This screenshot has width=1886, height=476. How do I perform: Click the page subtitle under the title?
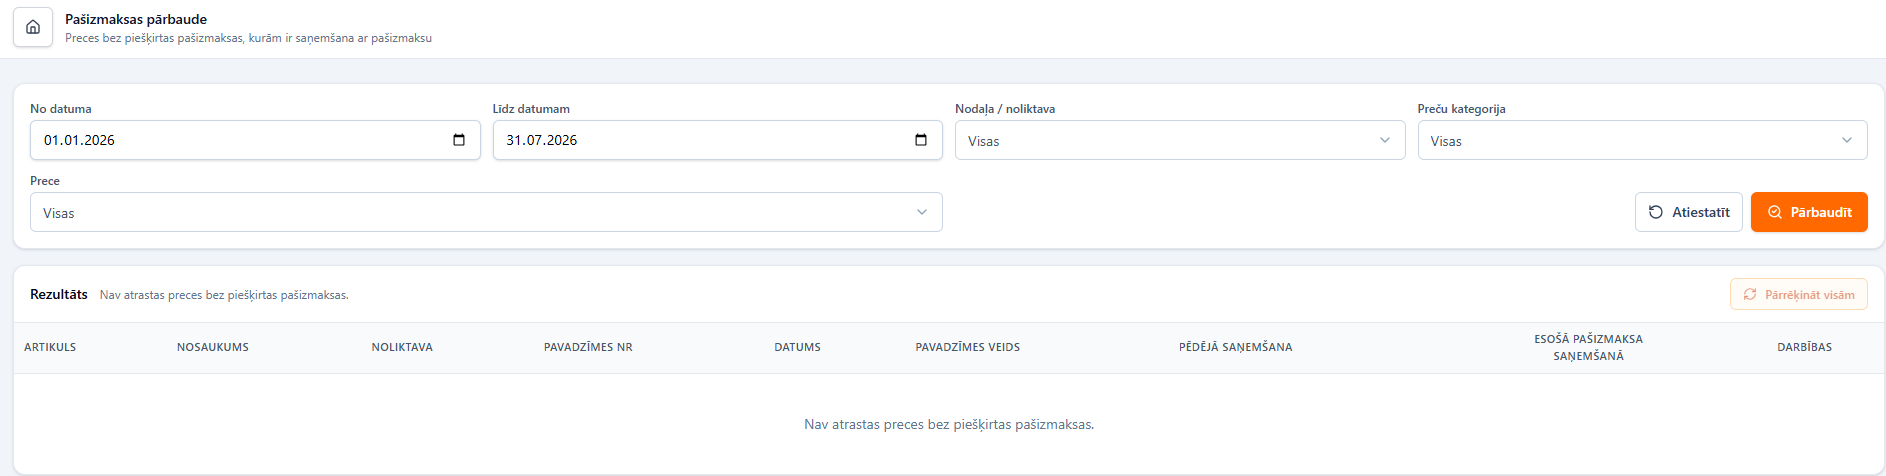[248, 38]
